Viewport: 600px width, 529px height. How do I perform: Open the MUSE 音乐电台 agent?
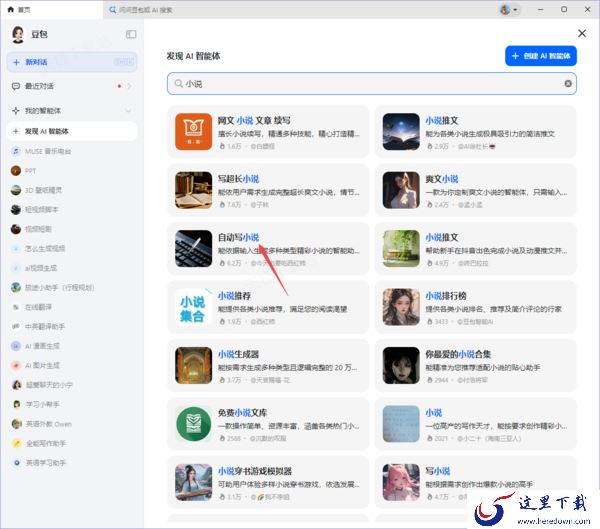tap(72, 151)
